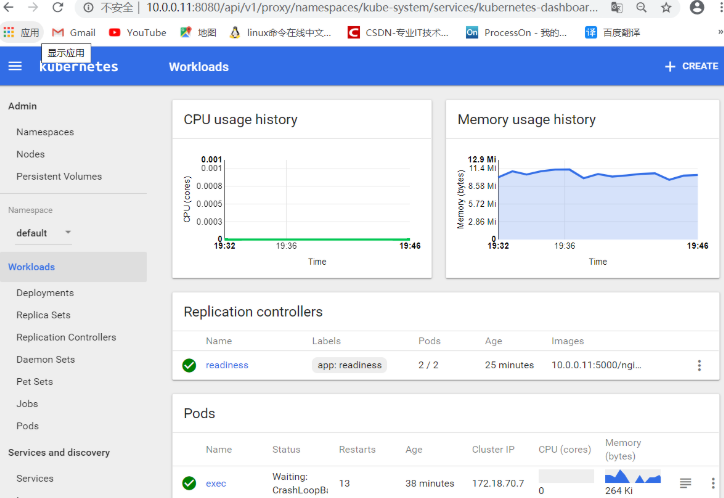Open the 百度翻译 bookmark

point(612,32)
